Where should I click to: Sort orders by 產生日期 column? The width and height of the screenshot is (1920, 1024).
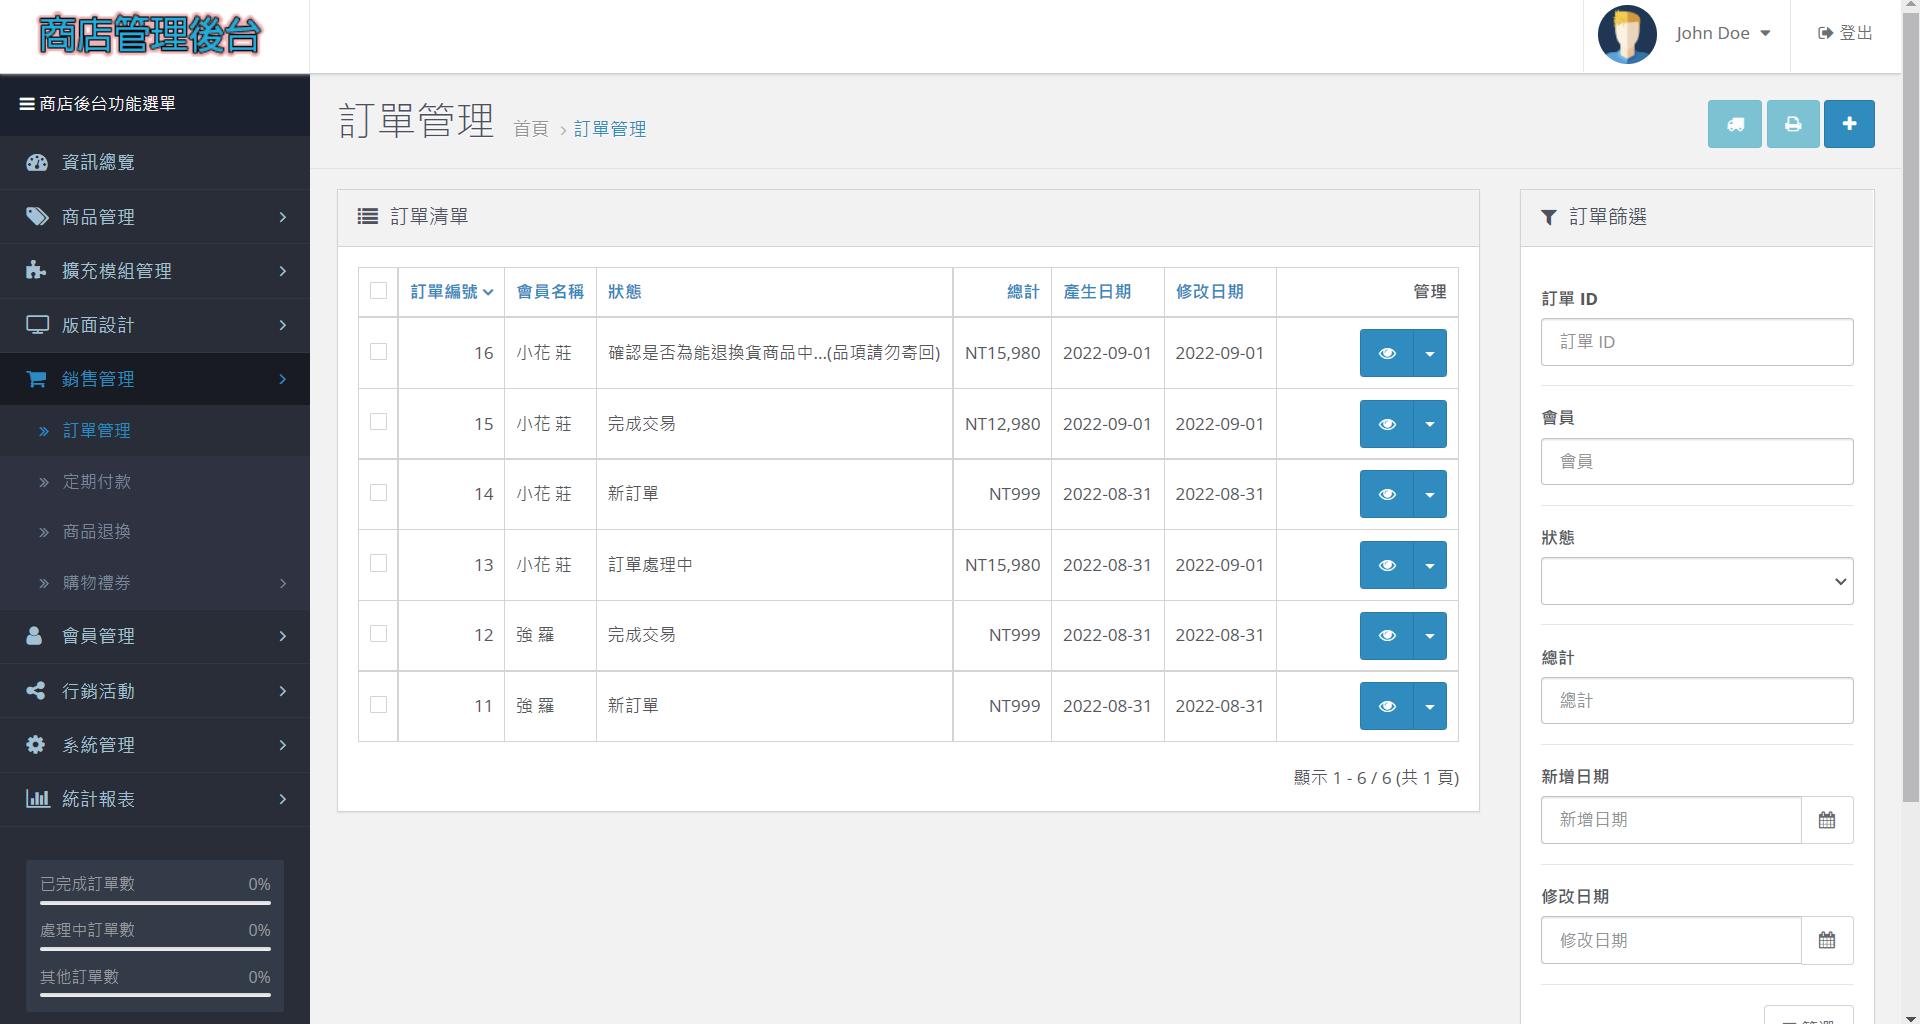coord(1097,292)
